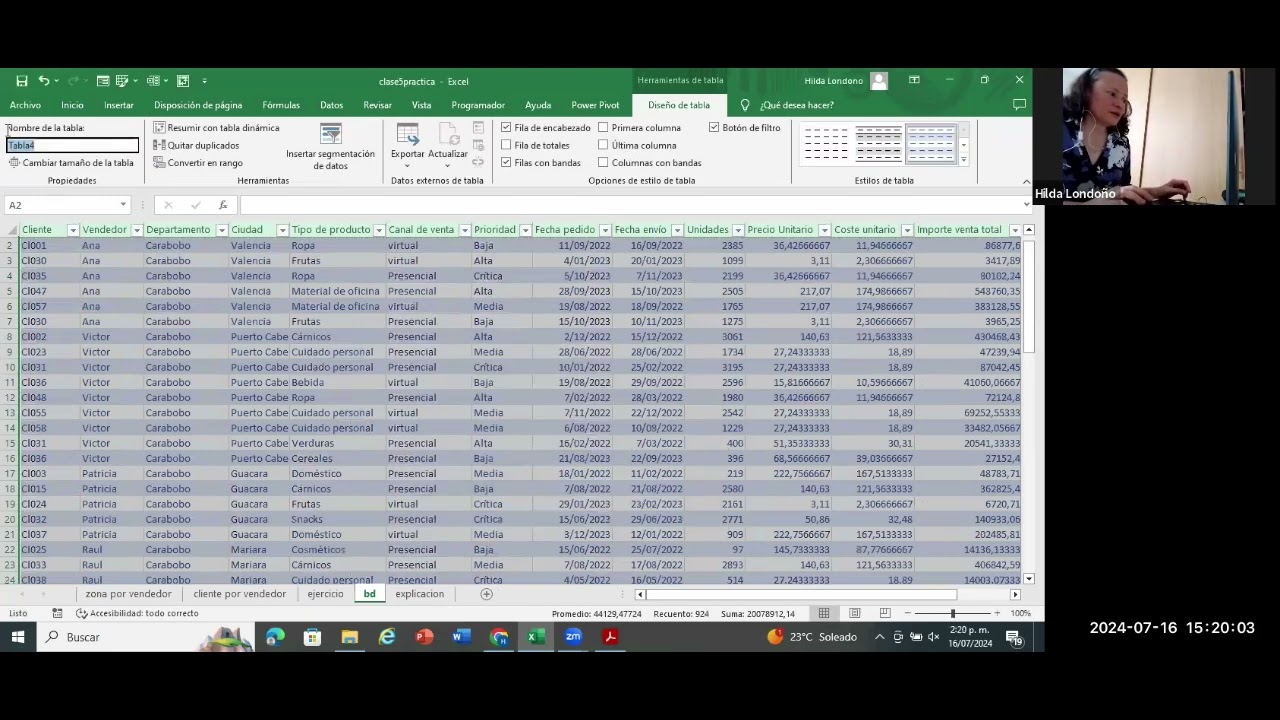
Task: Switch to sheet cliente por vendedor
Action: coord(240,594)
